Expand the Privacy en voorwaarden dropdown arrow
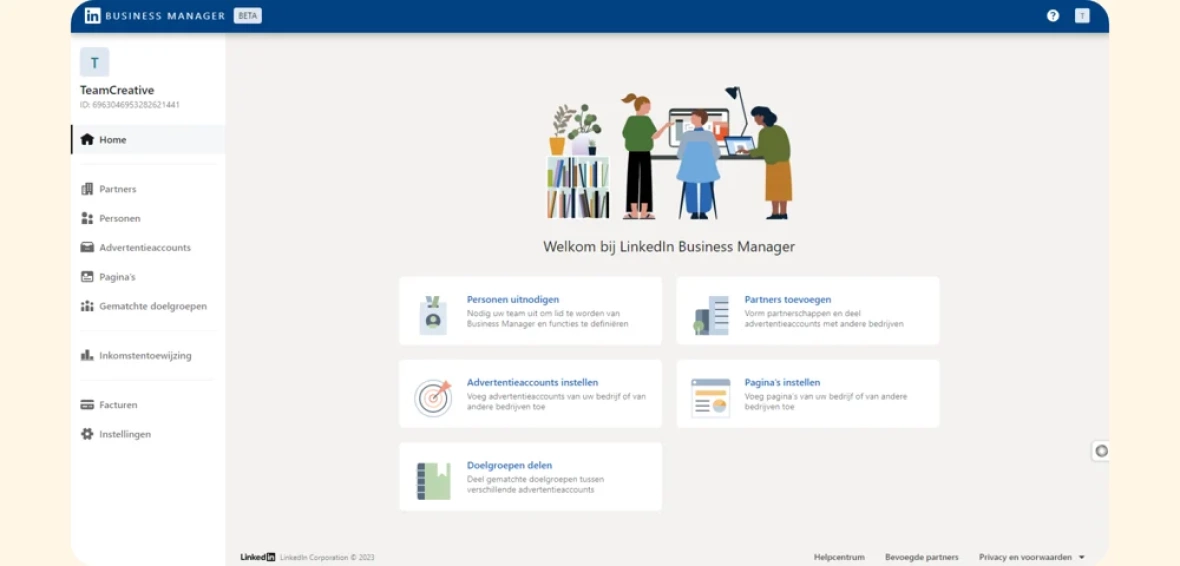 tap(1081, 558)
